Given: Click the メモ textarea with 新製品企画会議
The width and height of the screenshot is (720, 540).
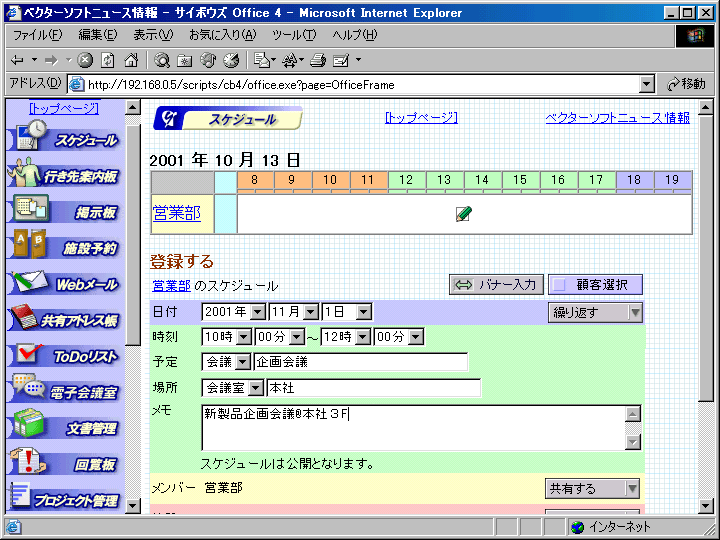Looking at the screenshot, I should [413, 428].
